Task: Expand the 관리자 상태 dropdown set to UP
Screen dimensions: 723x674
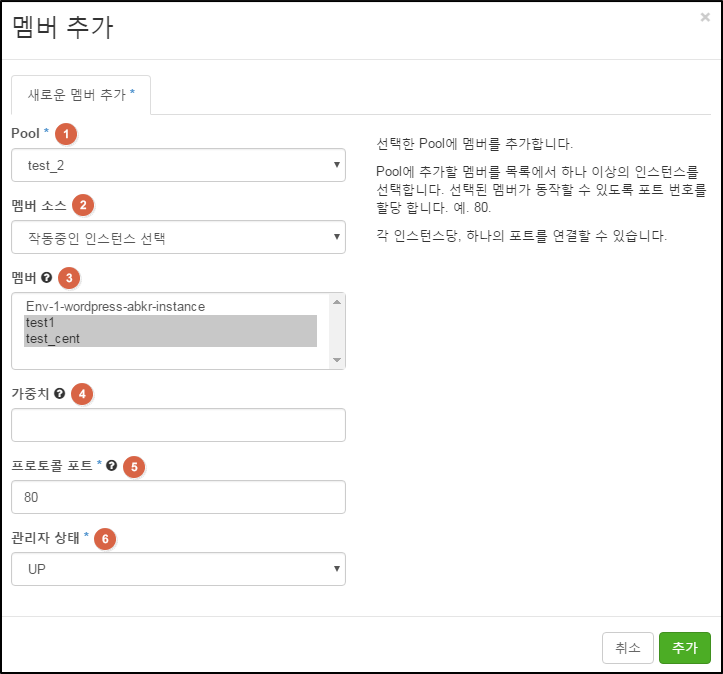Action: point(178,569)
